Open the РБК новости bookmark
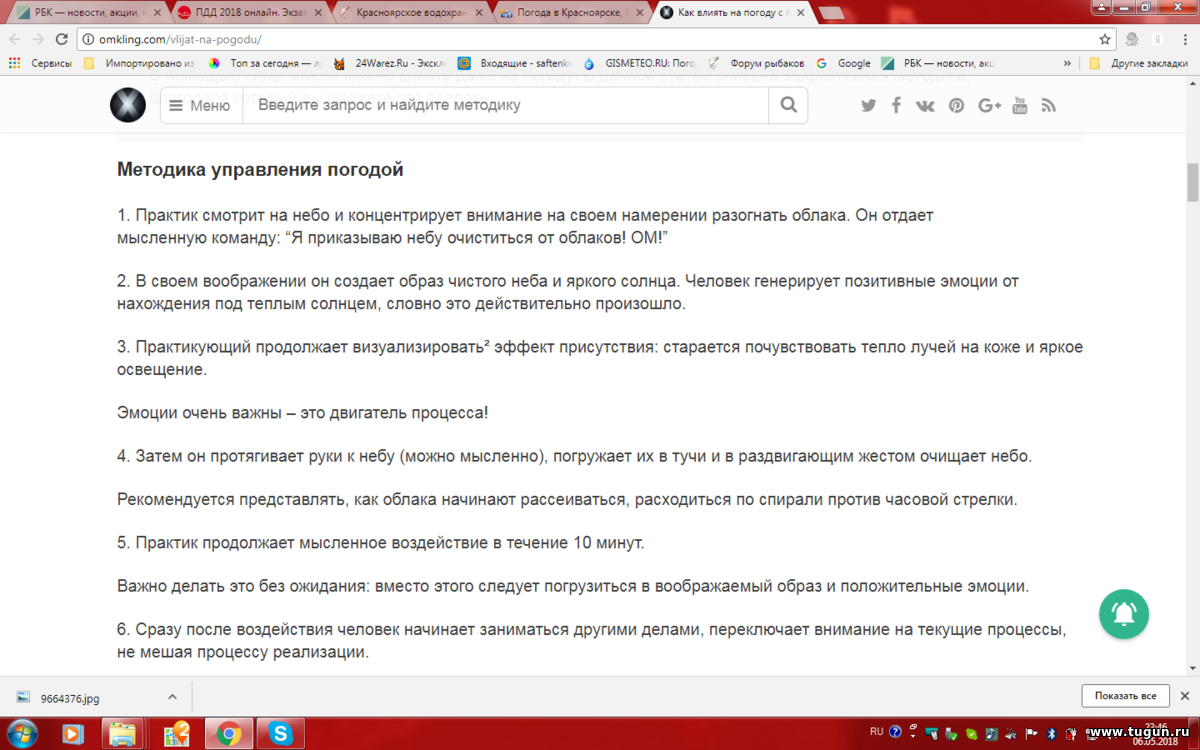Screen dimensions: 1200x750 (938, 63)
